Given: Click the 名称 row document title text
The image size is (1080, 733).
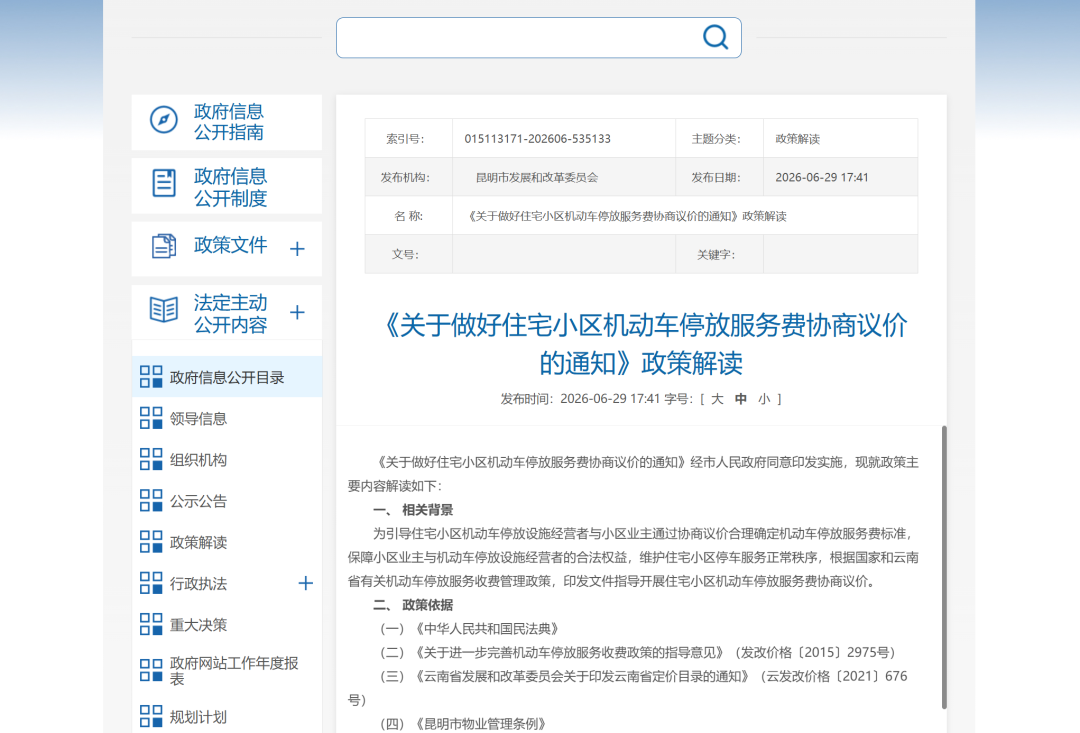Looking at the screenshot, I should 627,216.
